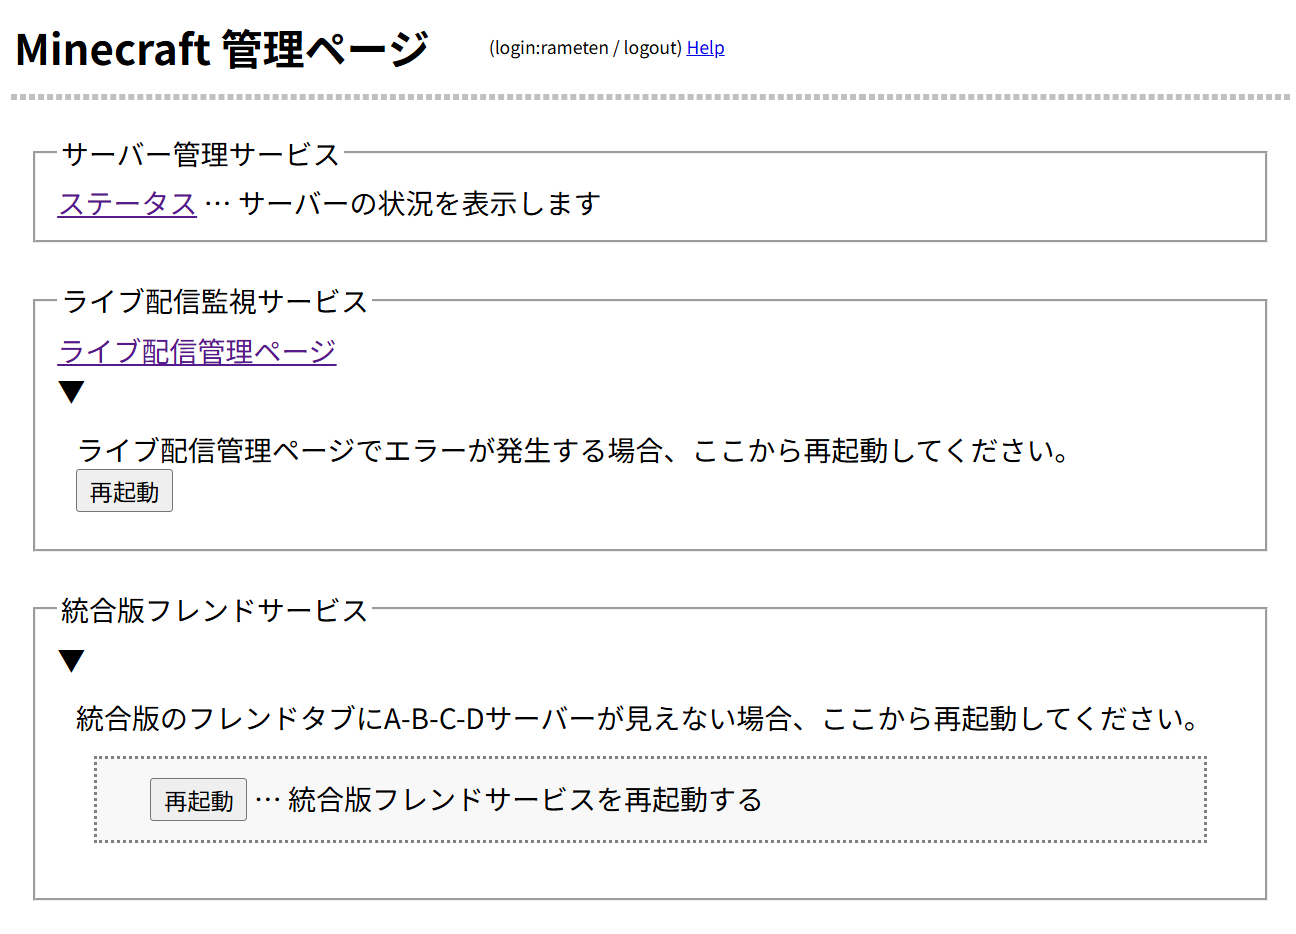Click the ライブ配信監視サービス section legend
The image size is (1296, 934).
(215, 301)
